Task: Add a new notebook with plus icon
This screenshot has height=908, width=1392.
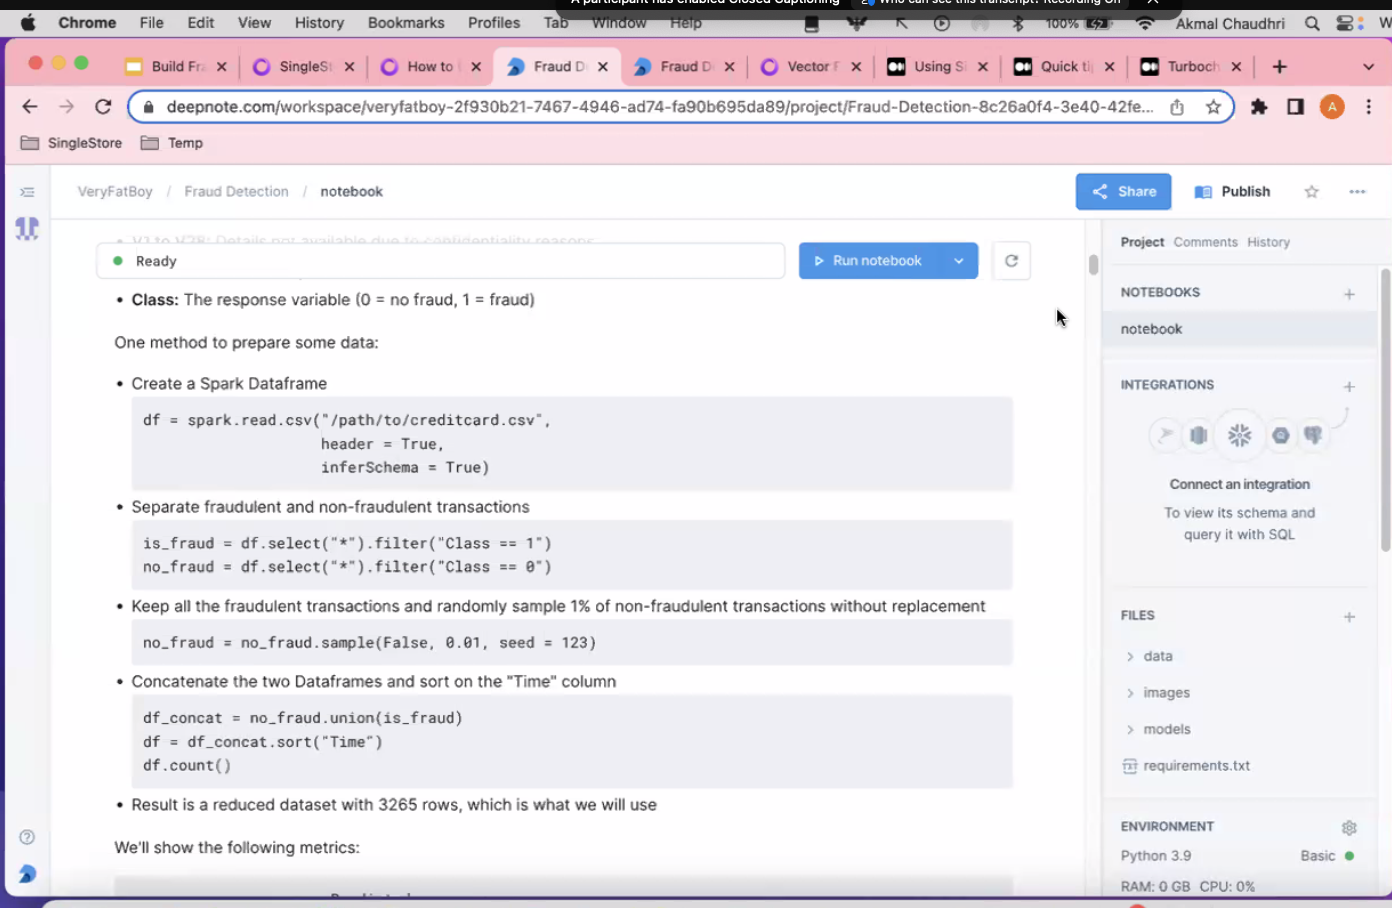Action: (1349, 294)
